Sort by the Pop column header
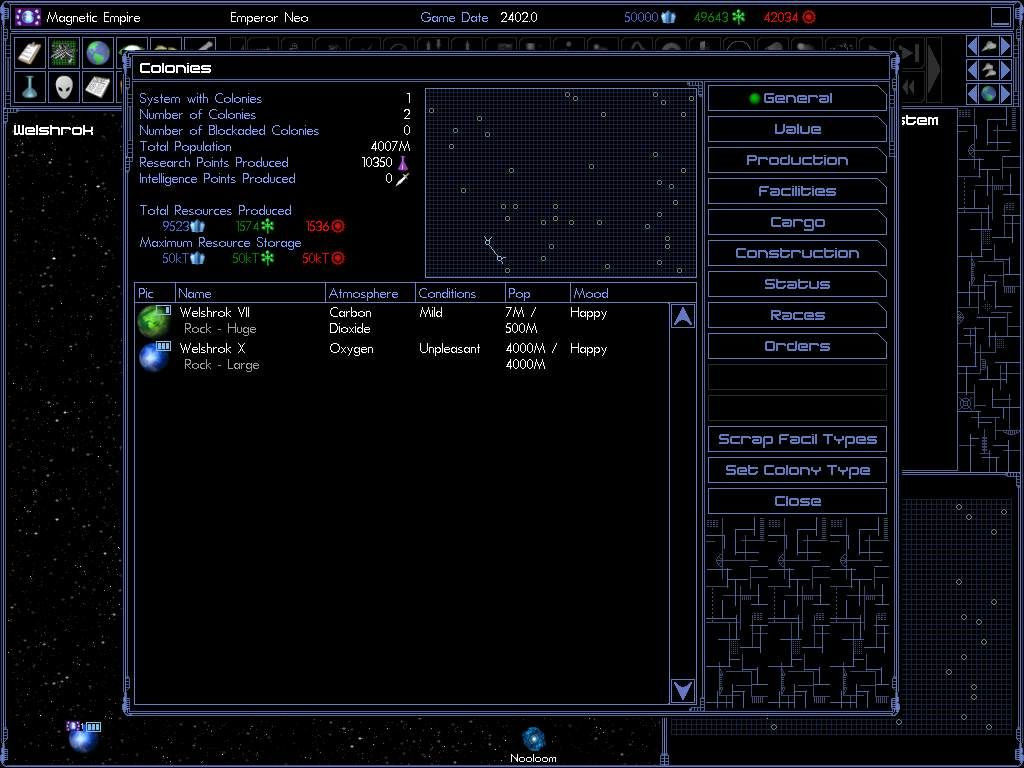 pyautogui.click(x=537, y=293)
